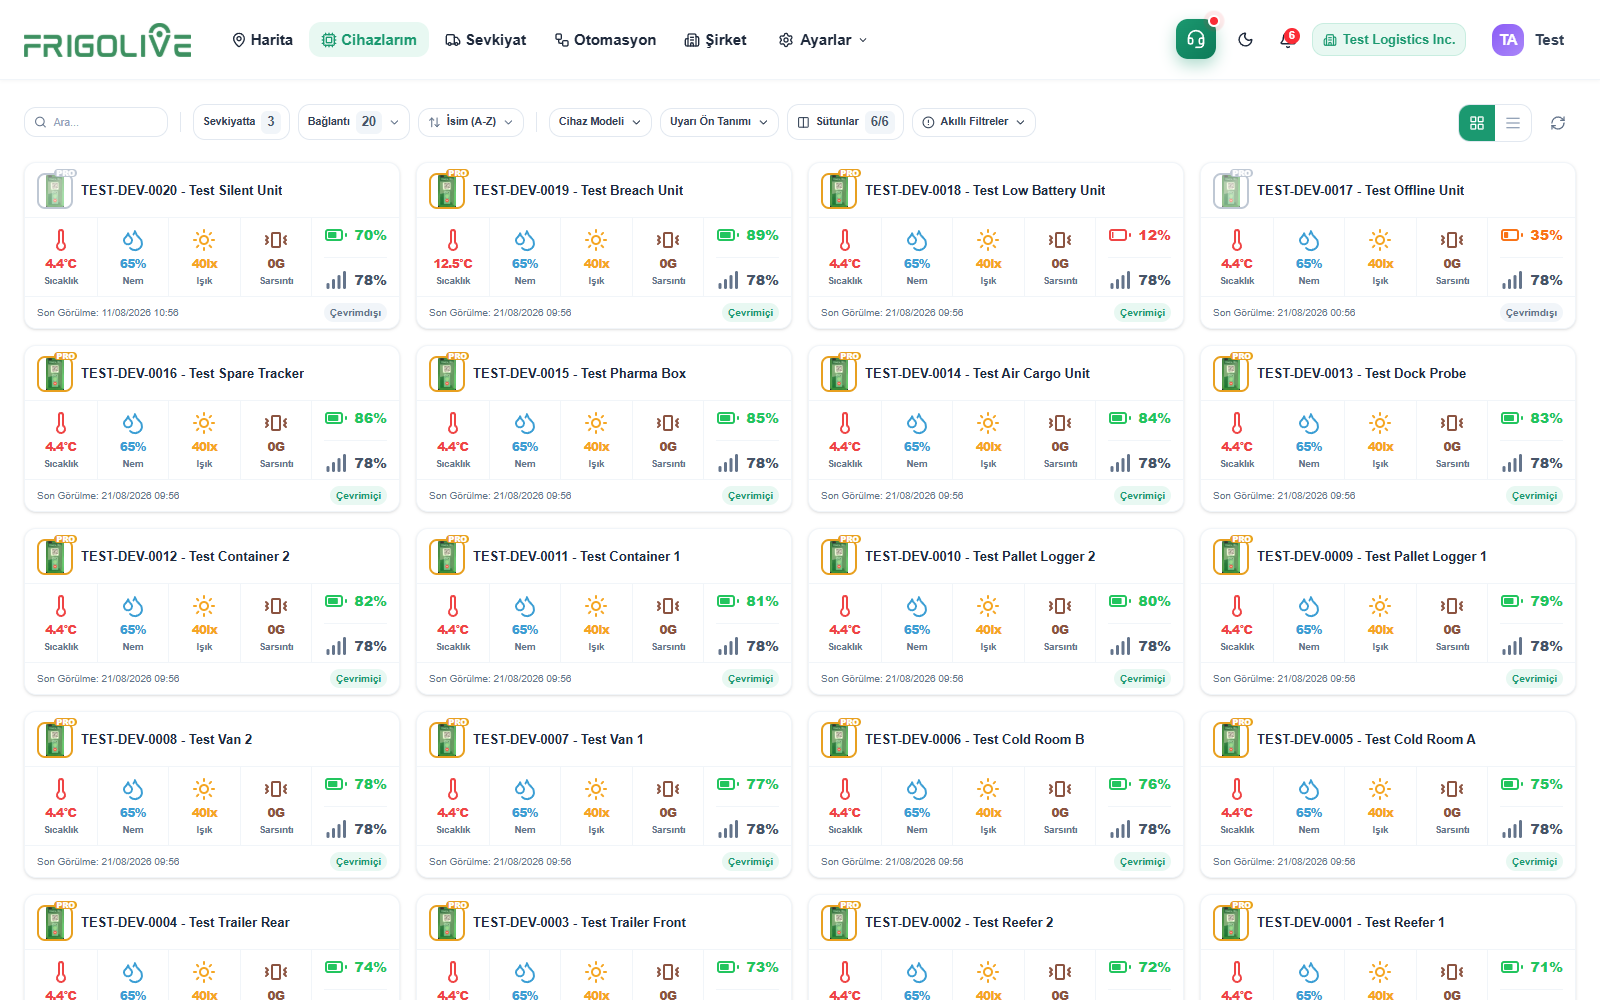Click battery icon on TEST-DEV-0010 card
The image size is (1600, 1000).
pyautogui.click(x=1120, y=601)
